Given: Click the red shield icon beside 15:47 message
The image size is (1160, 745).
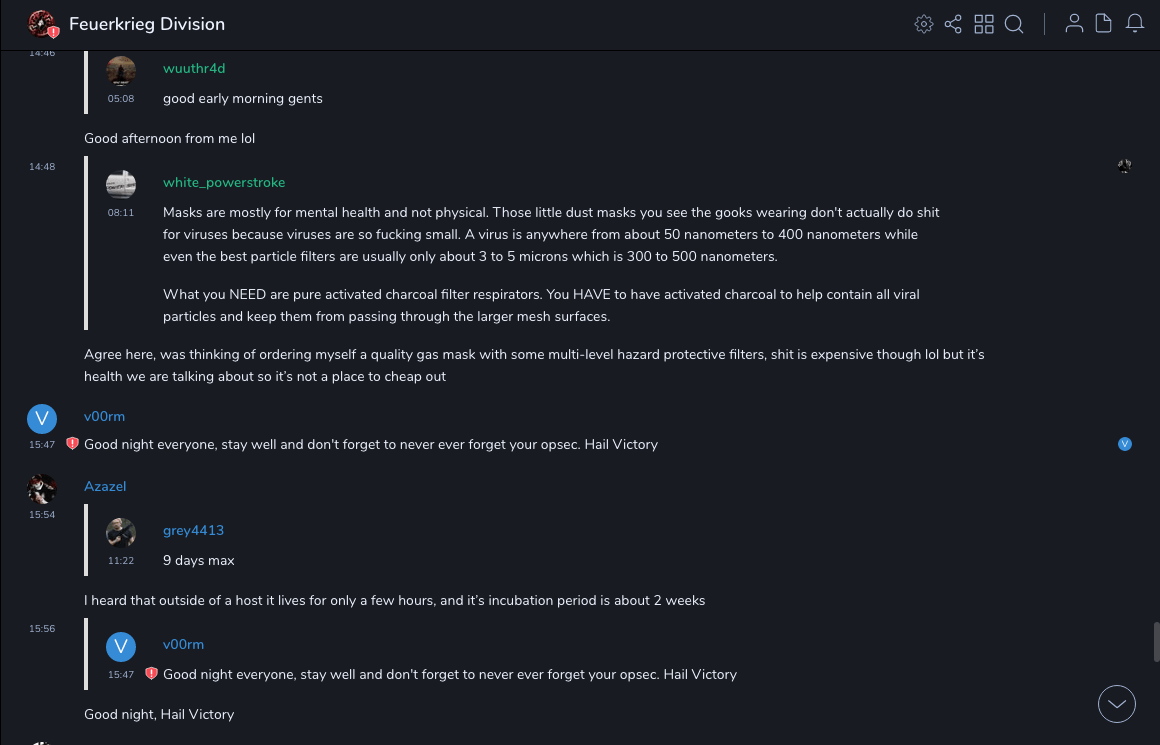Looking at the screenshot, I should tap(72, 444).
